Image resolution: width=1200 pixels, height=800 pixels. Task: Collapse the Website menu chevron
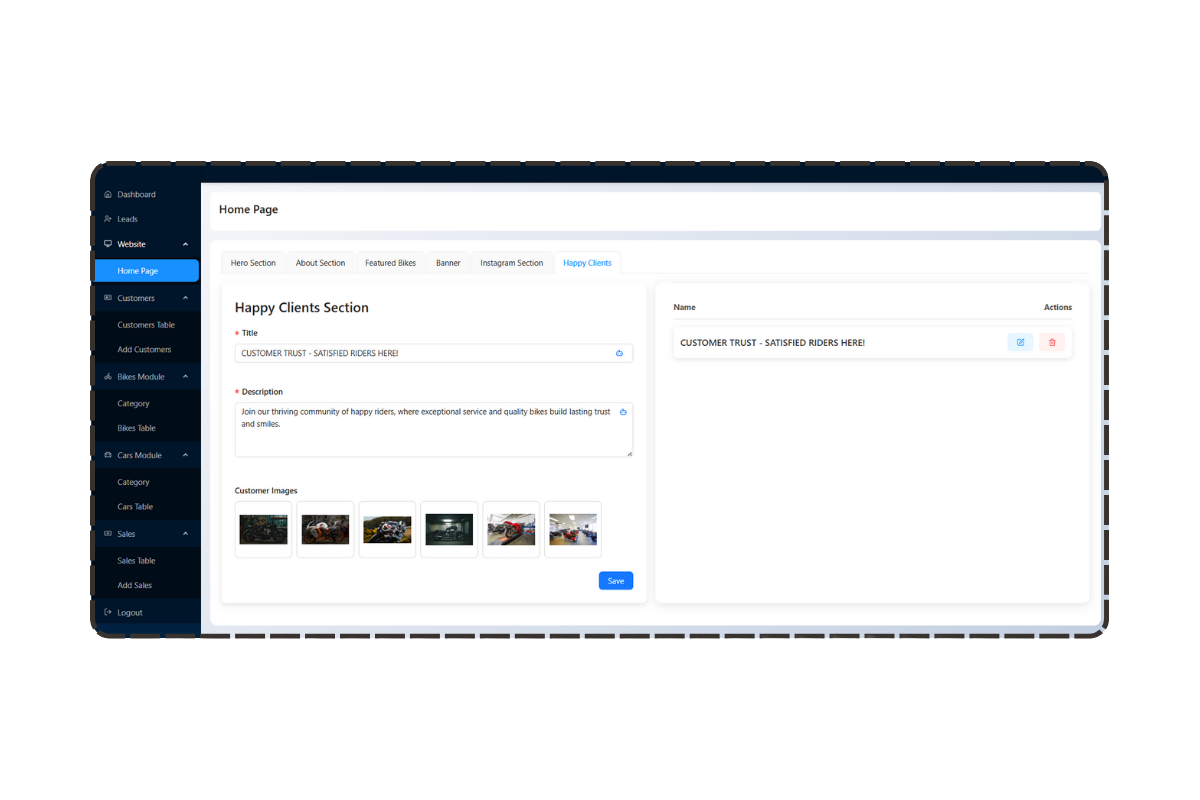coord(185,244)
